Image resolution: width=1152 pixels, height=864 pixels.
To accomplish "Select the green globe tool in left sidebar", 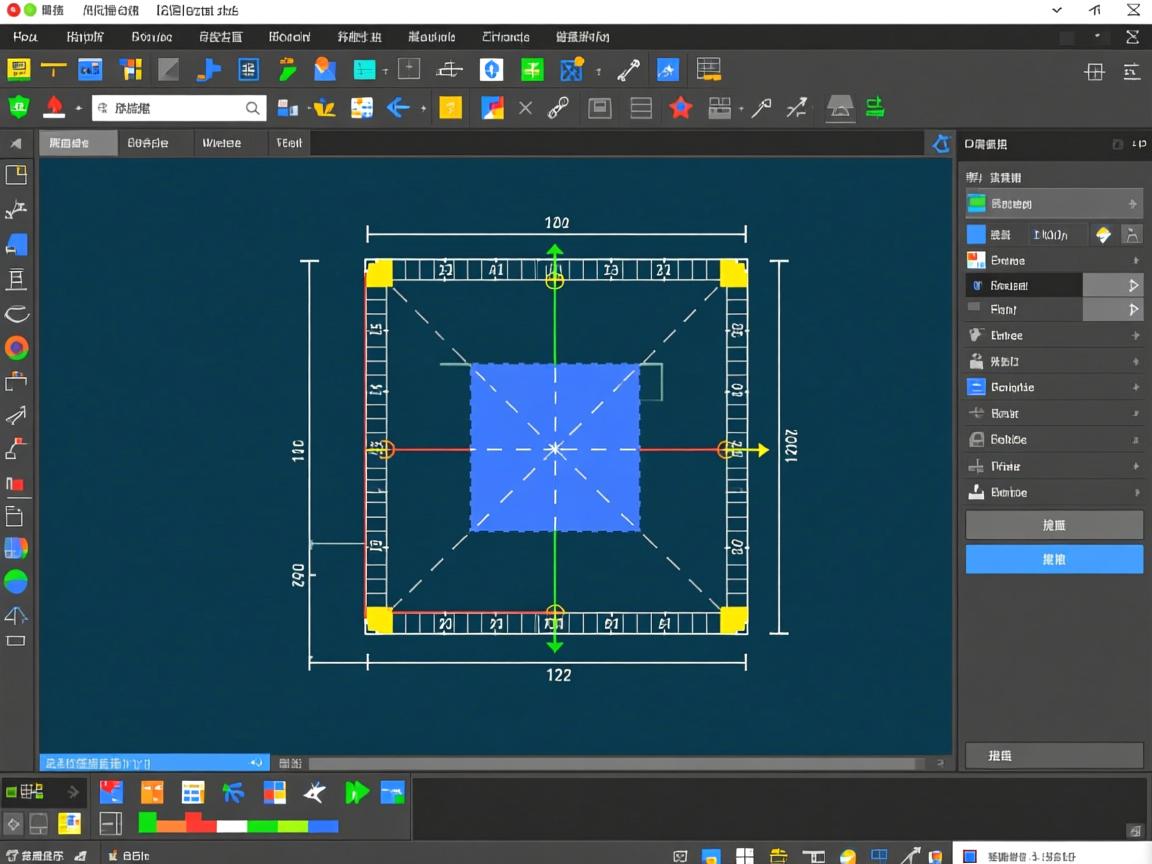I will click(x=16, y=581).
